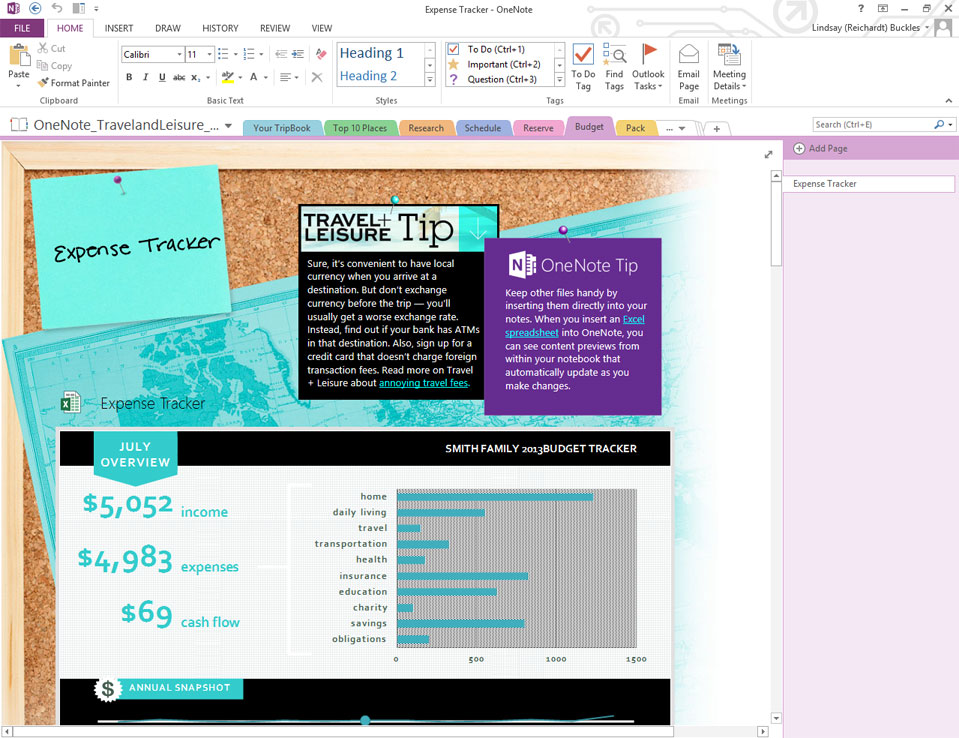959x738 pixels.
Task: Open the Email Page command
Action: pyautogui.click(x=688, y=67)
